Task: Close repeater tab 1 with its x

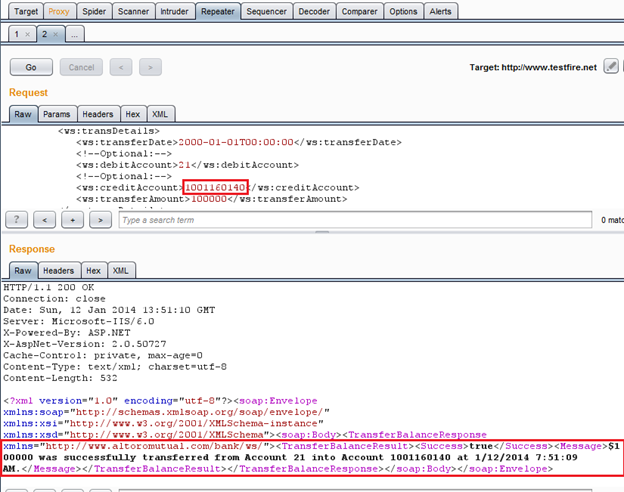Action: point(26,34)
